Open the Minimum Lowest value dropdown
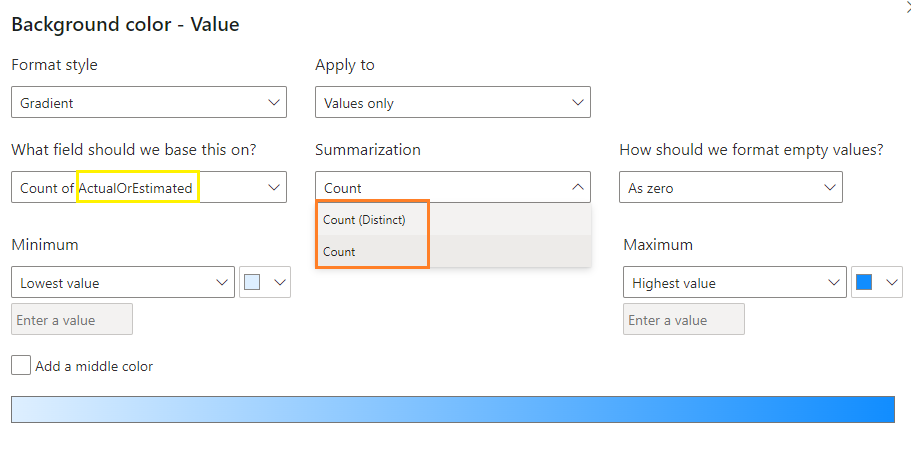 tap(123, 282)
